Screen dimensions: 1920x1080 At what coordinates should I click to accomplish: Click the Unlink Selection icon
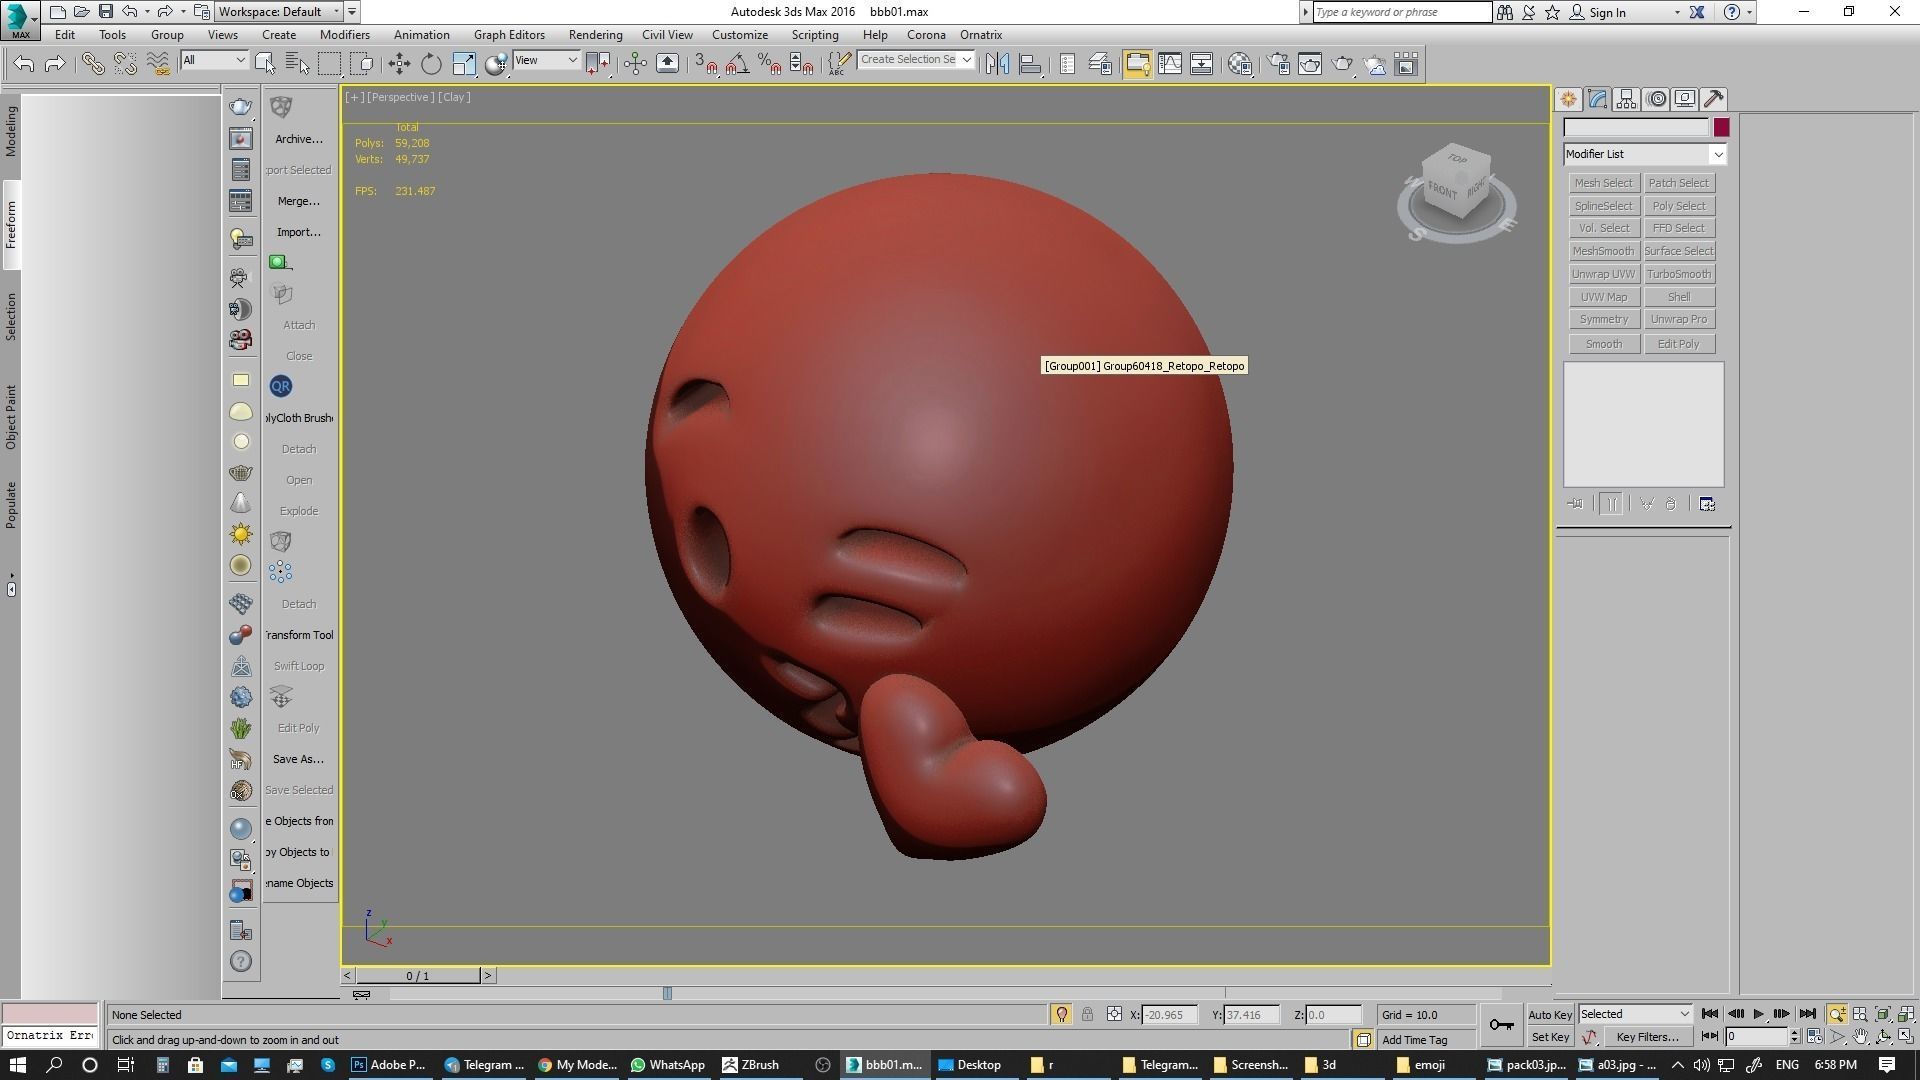click(x=125, y=64)
